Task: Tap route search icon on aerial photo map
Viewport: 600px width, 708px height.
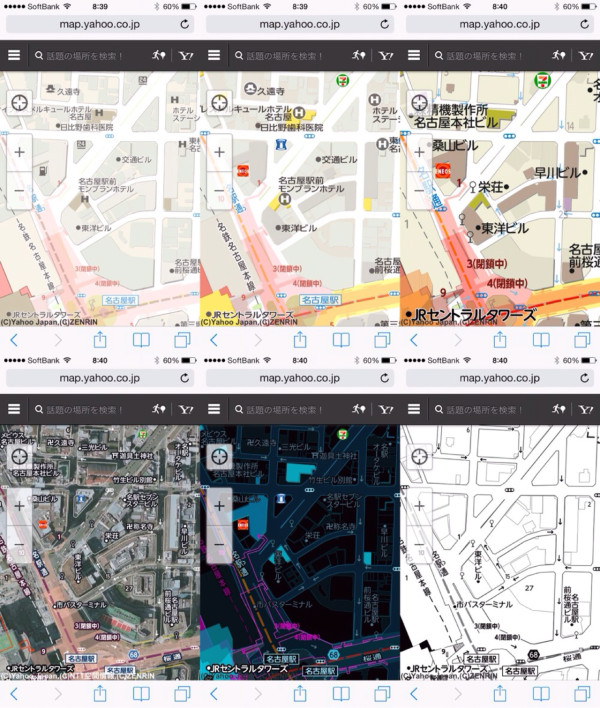Action: click(158, 409)
